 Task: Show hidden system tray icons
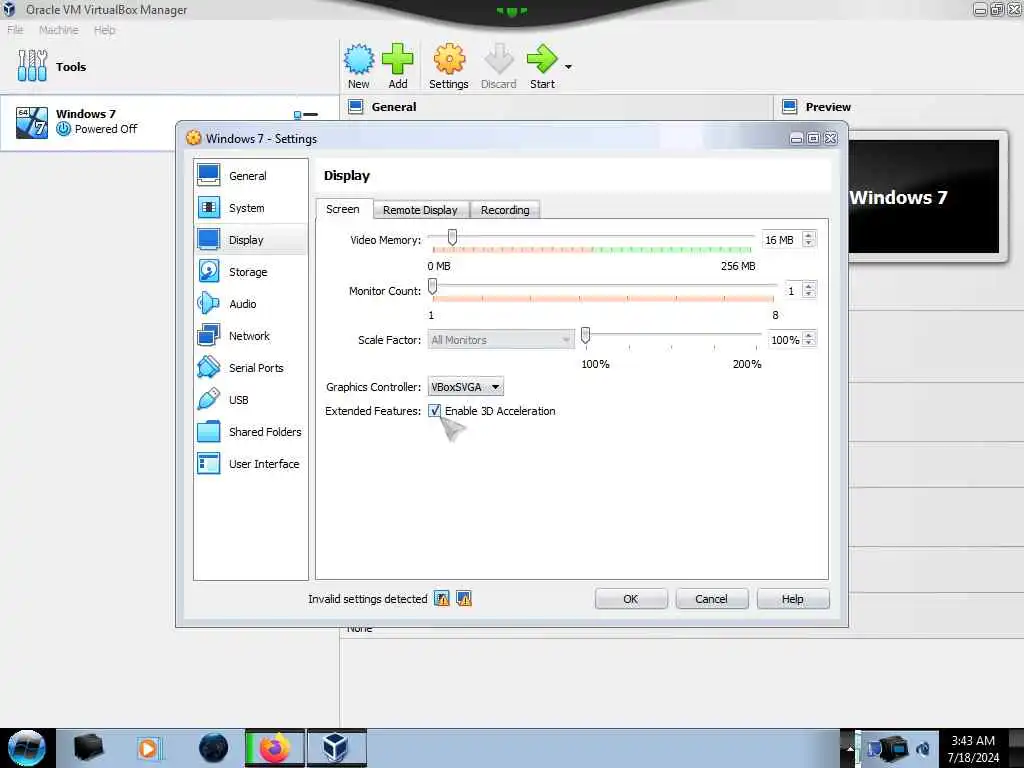click(x=850, y=748)
